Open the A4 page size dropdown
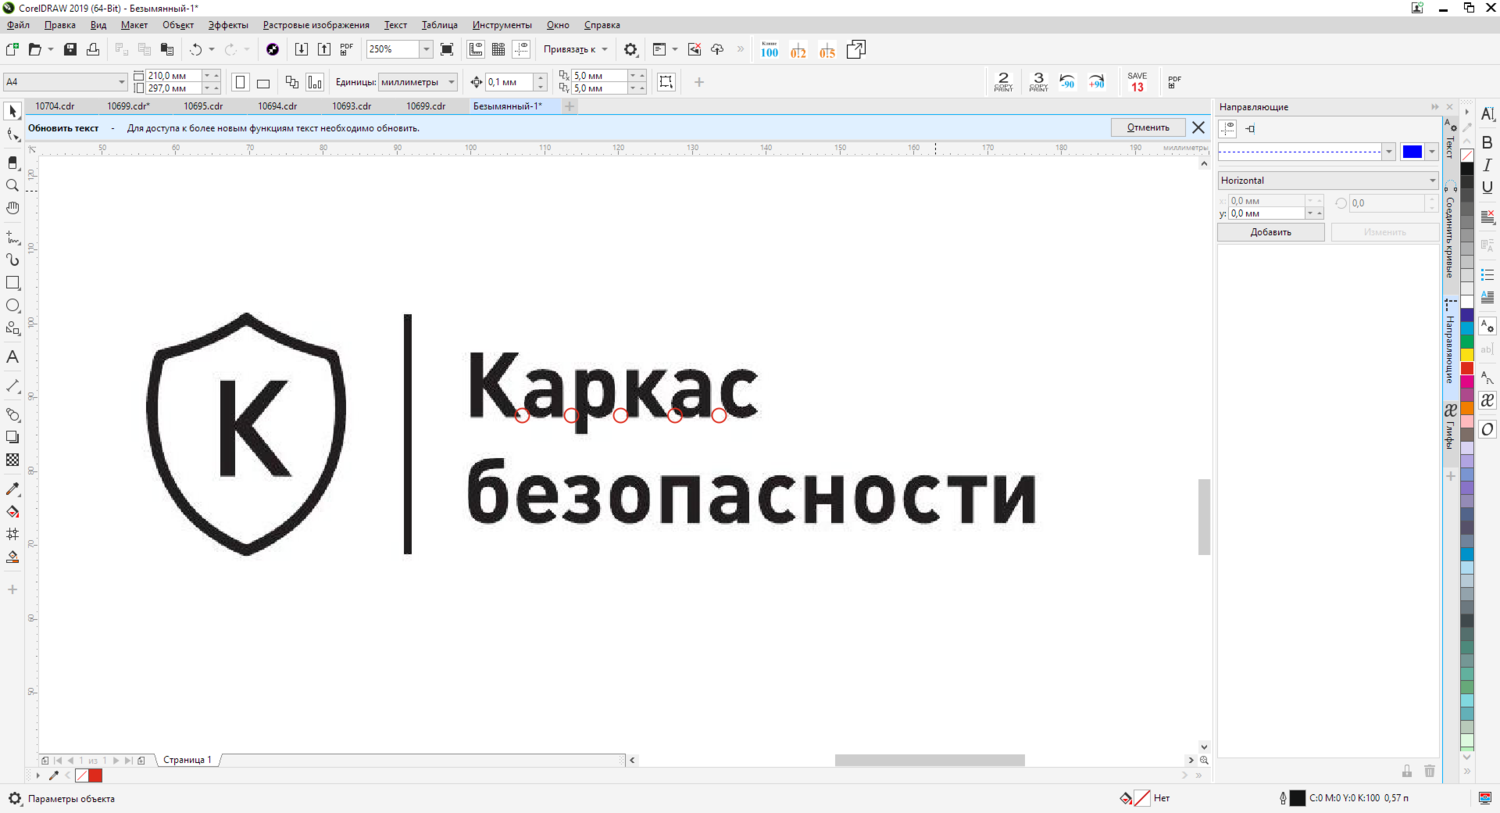This screenshot has width=1500, height=813. click(122, 82)
